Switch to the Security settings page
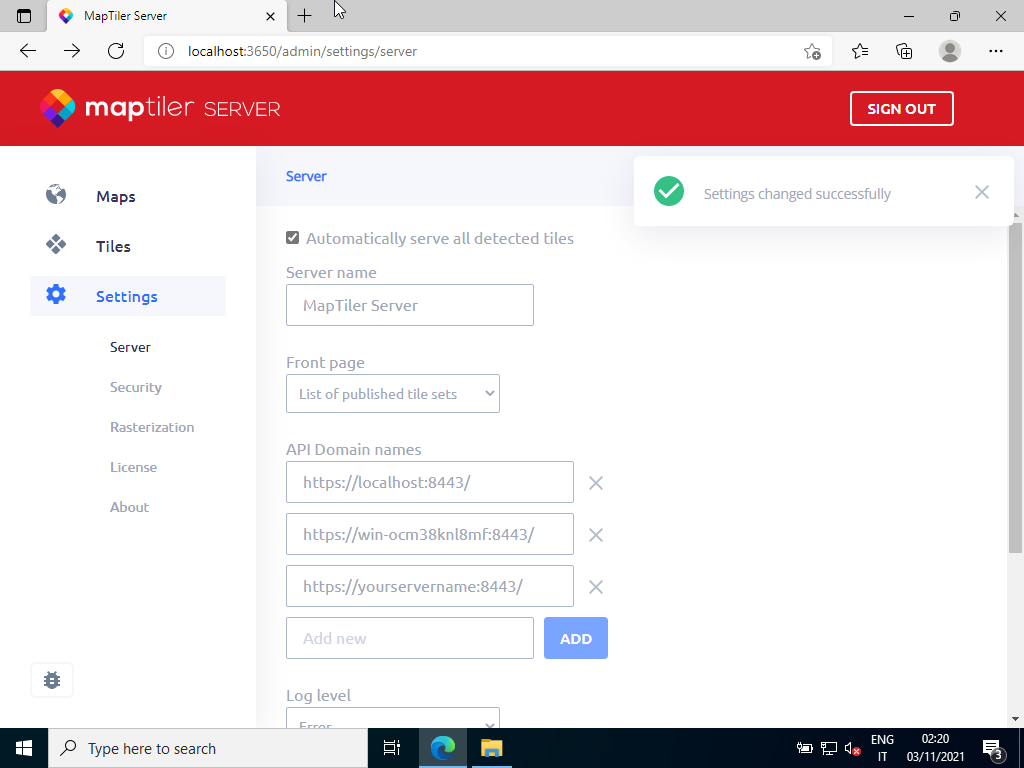 click(135, 387)
